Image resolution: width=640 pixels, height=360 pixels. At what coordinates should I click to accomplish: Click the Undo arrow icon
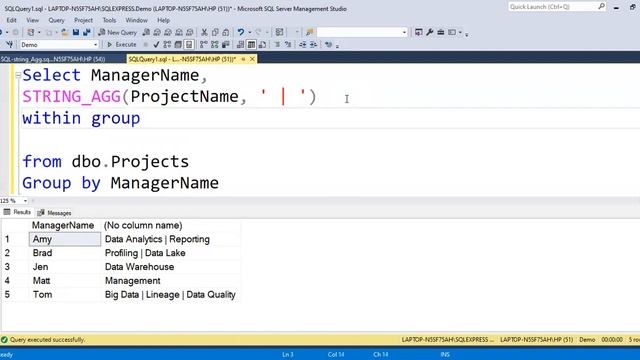[241, 32]
